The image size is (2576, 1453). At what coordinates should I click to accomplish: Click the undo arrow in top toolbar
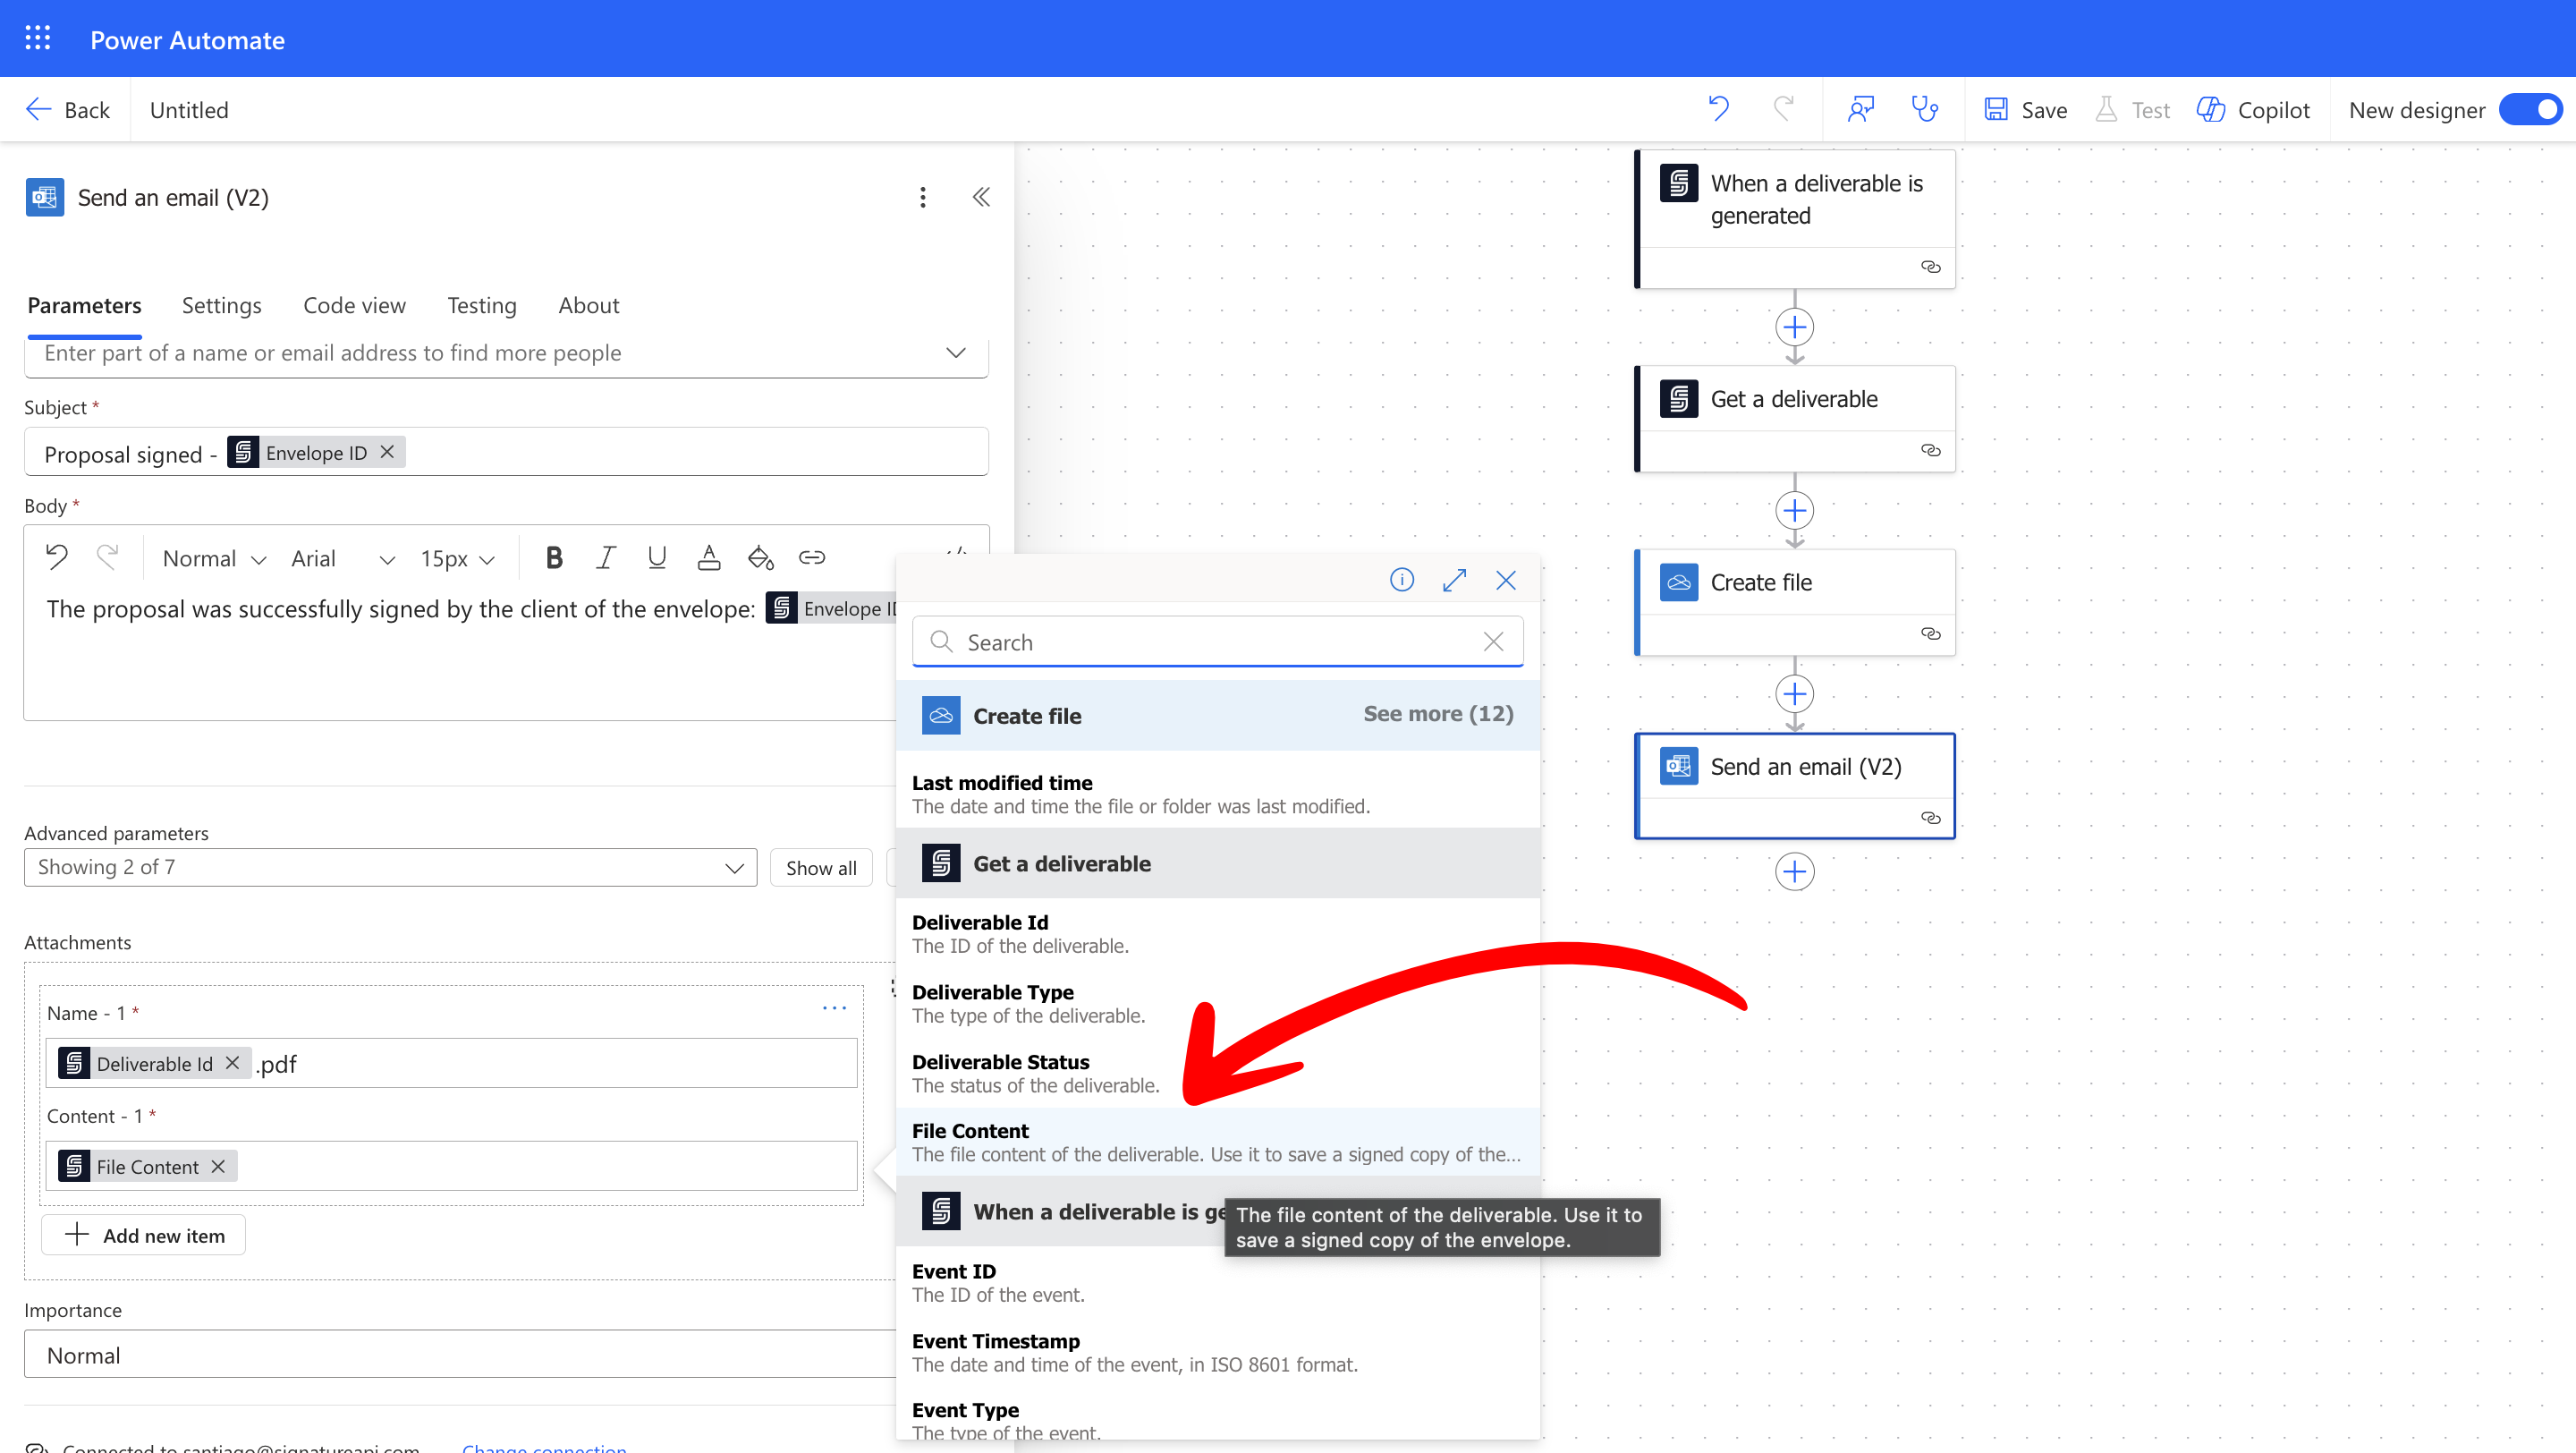(1718, 109)
